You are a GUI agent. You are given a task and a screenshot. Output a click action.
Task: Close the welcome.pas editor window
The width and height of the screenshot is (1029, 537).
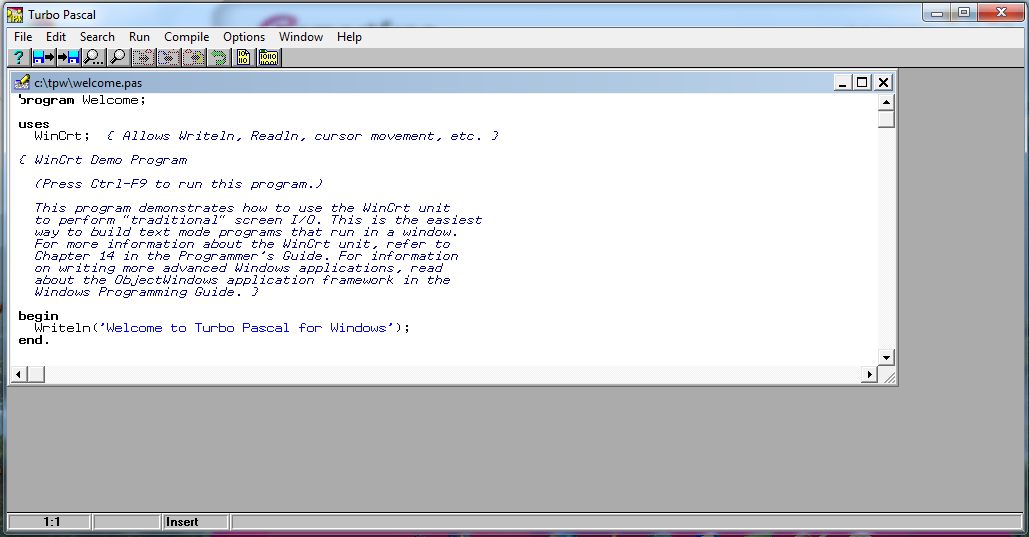point(883,82)
